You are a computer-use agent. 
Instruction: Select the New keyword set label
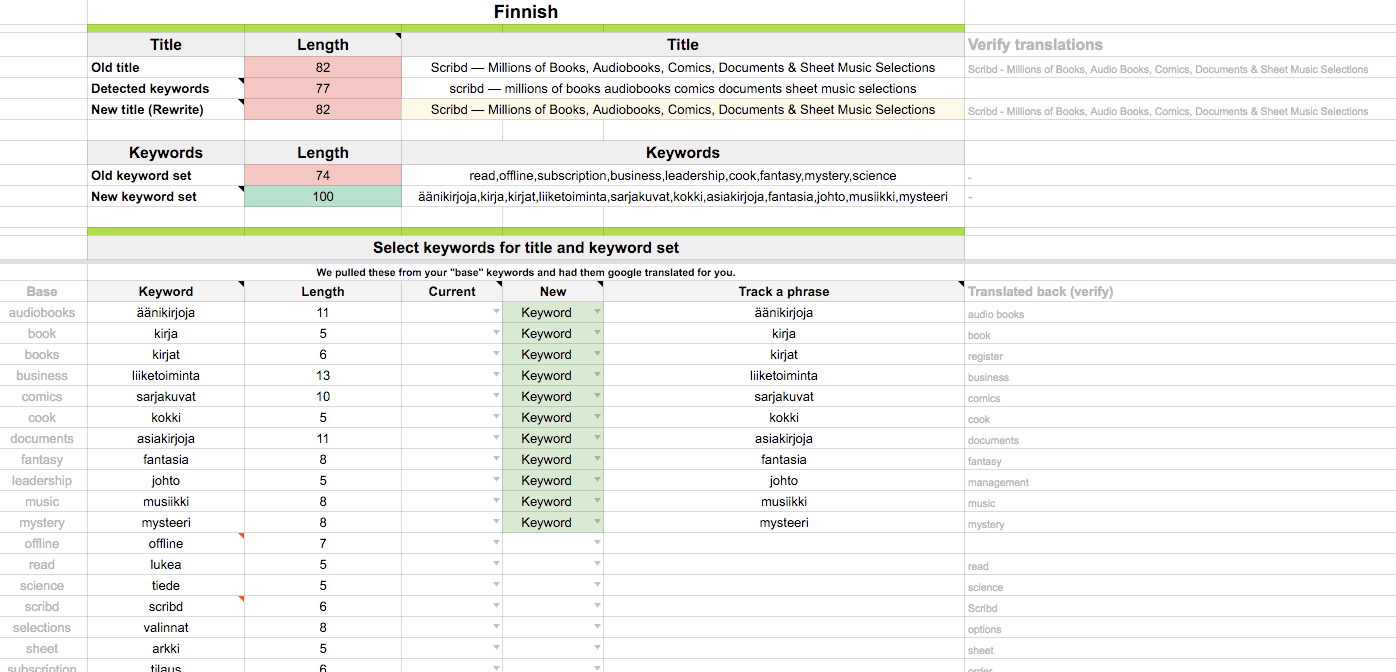(x=166, y=196)
